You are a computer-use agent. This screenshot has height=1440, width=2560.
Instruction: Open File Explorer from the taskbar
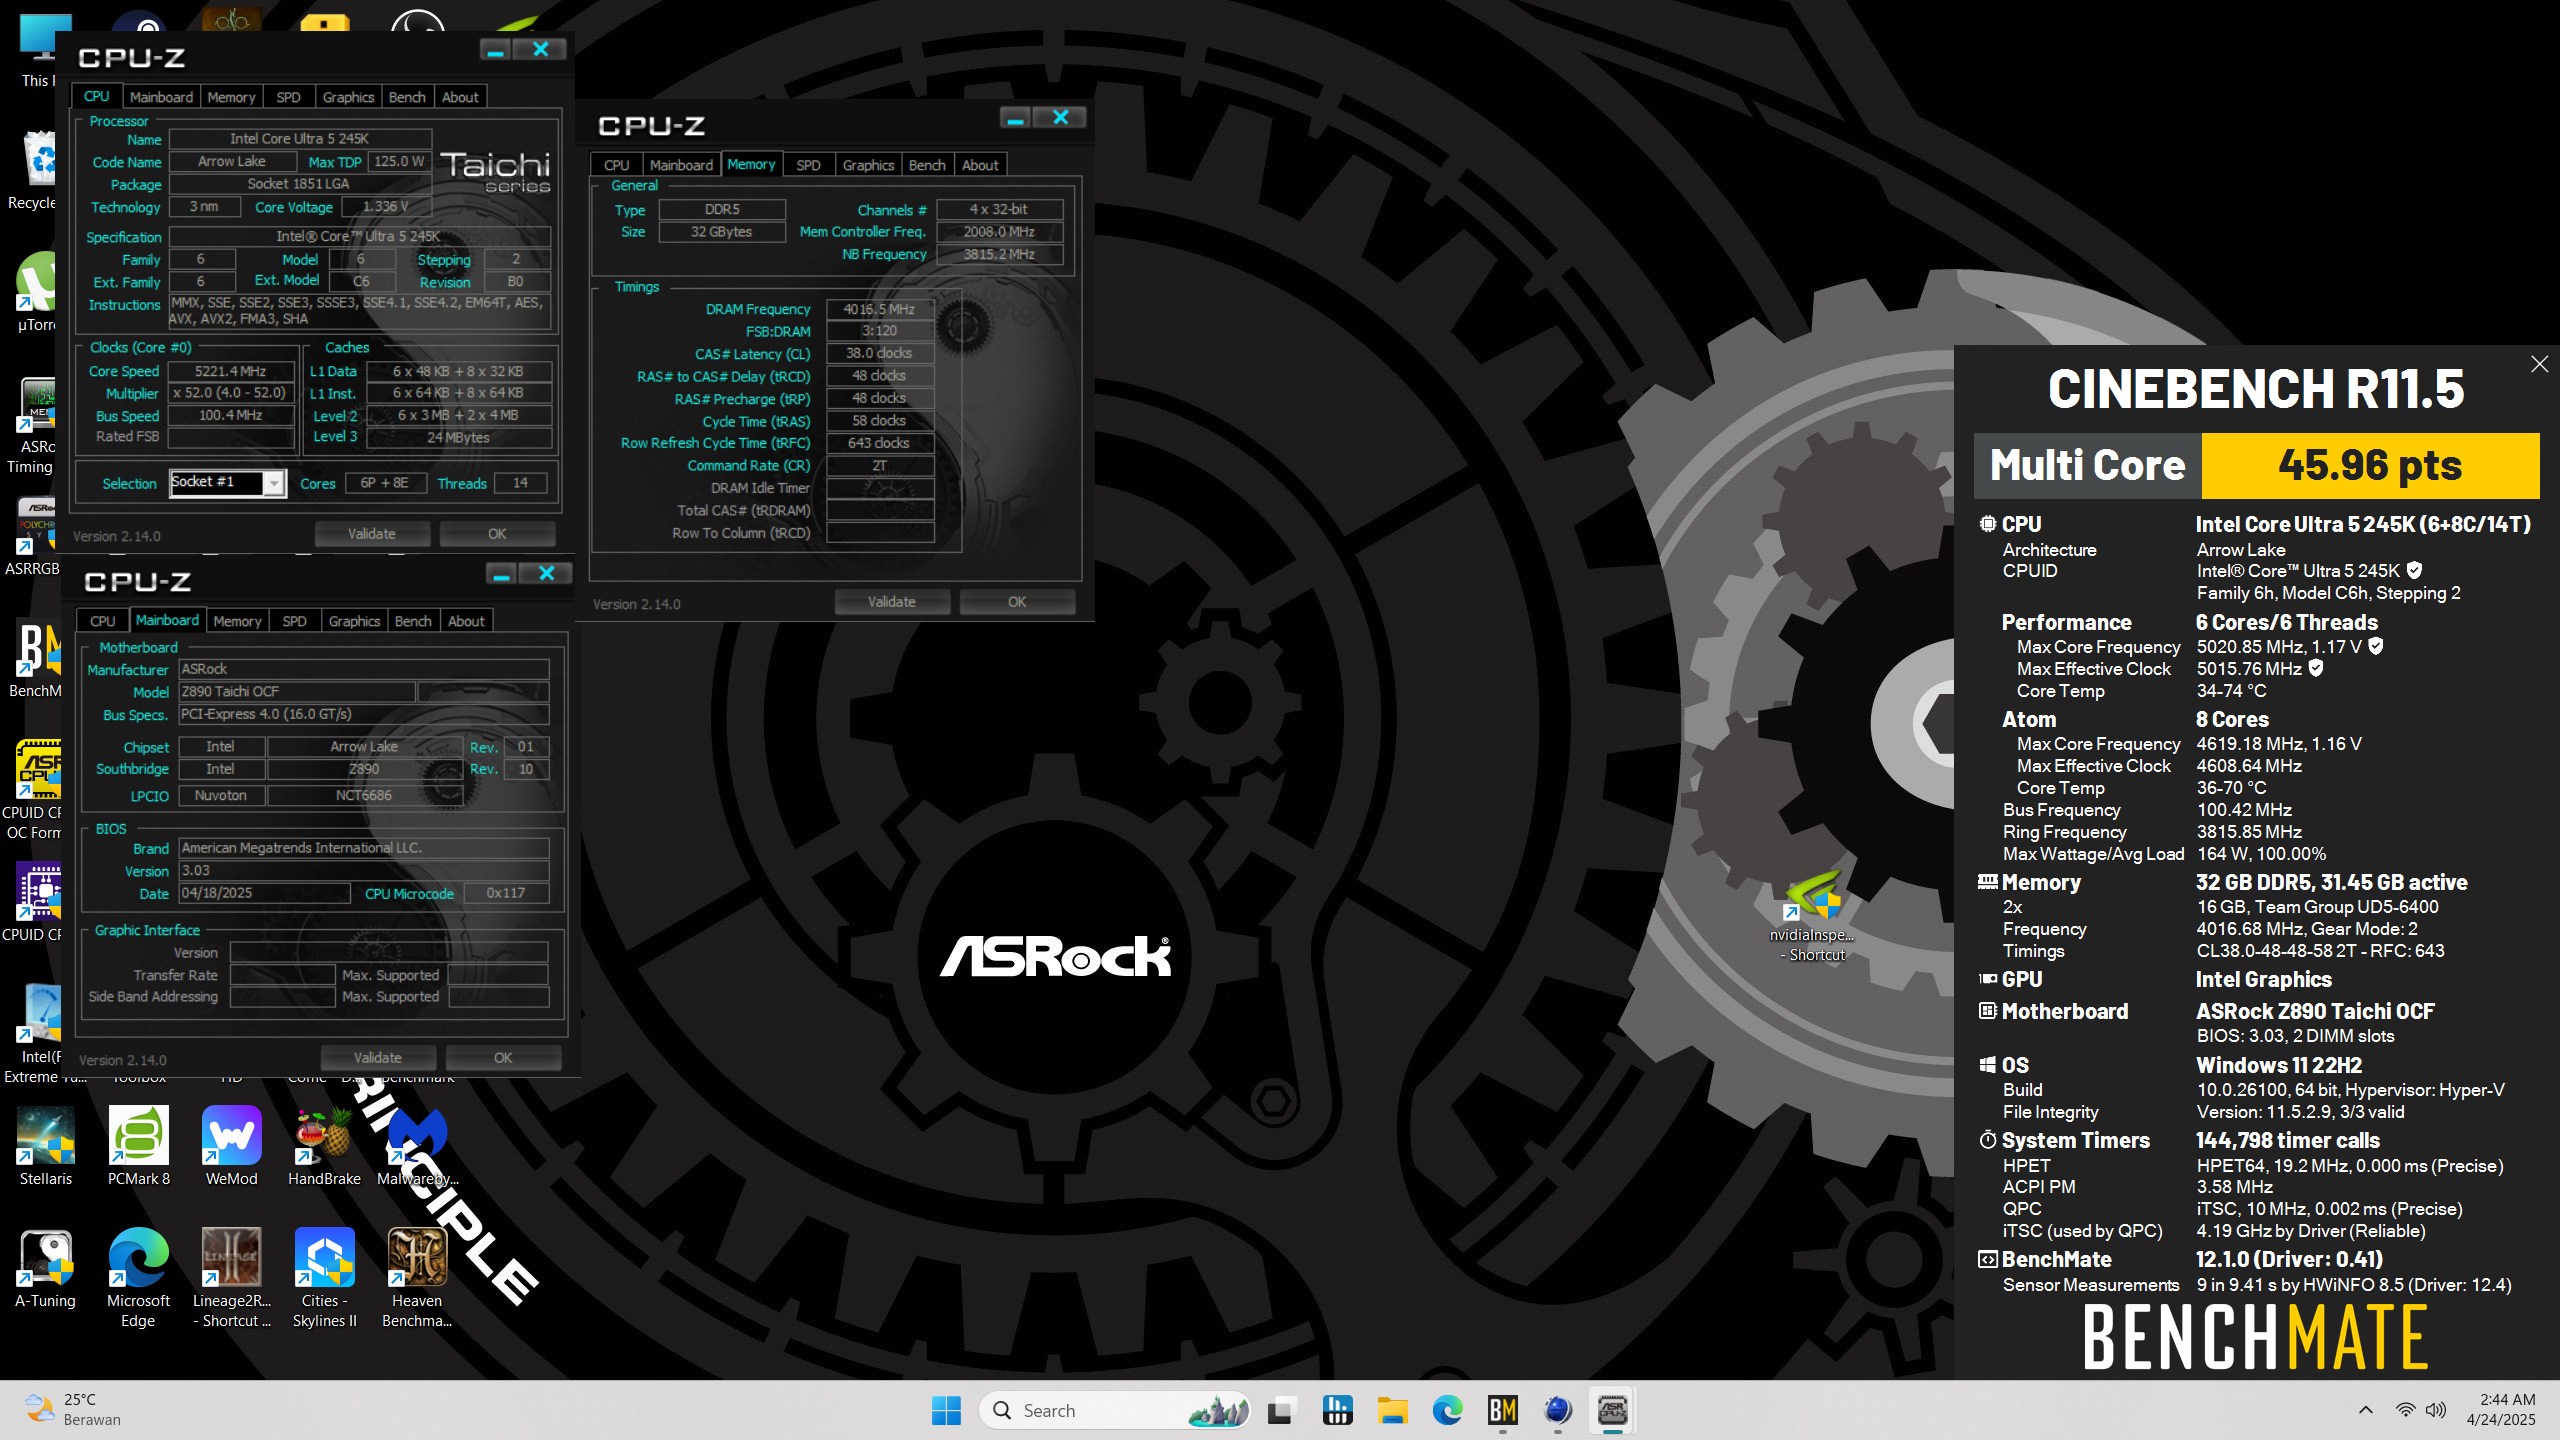pyautogui.click(x=1392, y=1411)
